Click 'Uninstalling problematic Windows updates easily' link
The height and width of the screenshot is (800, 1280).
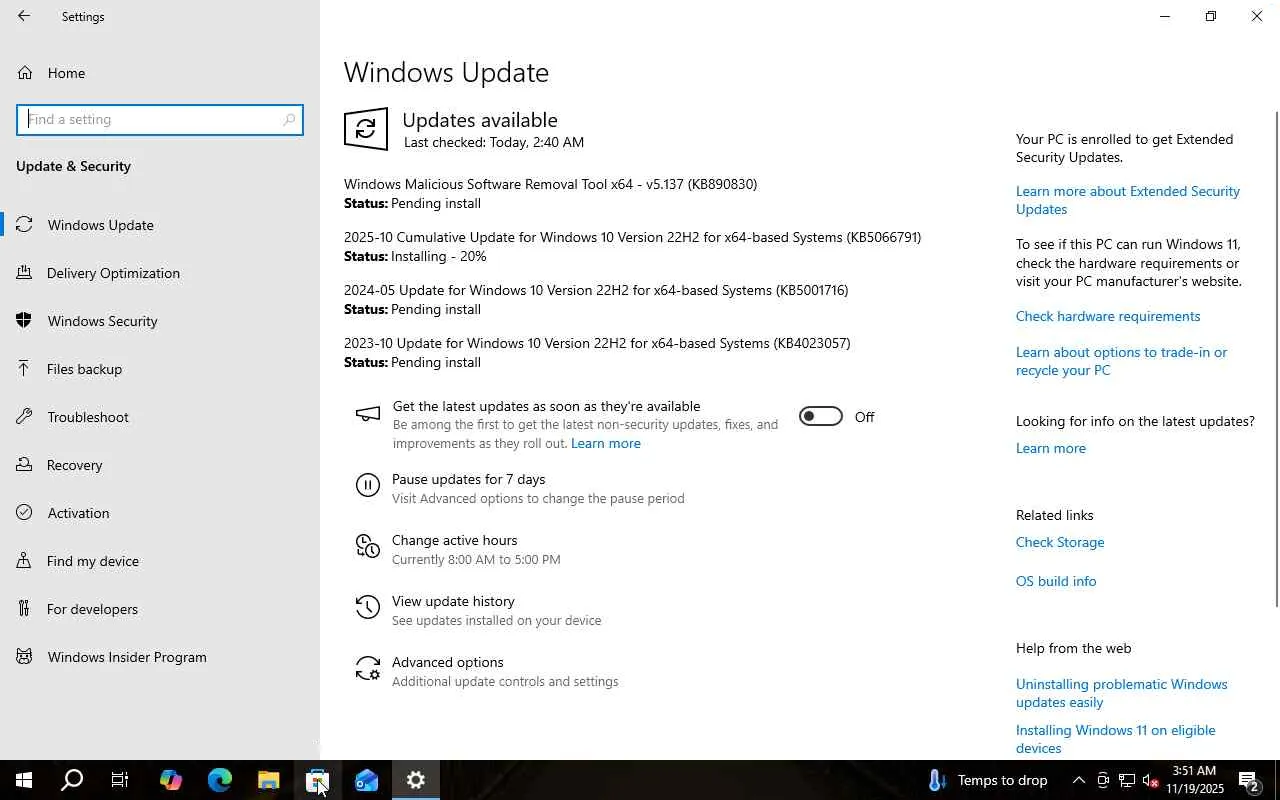pyautogui.click(x=1122, y=693)
